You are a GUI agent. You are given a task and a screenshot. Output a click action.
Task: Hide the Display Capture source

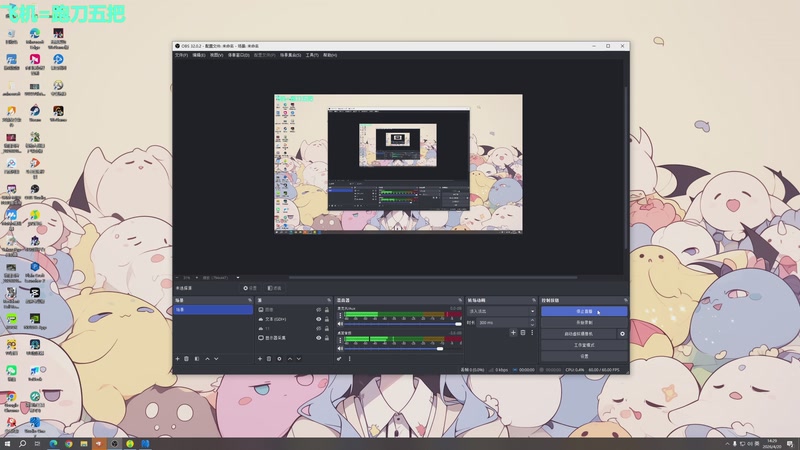pyautogui.click(x=318, y=338)
